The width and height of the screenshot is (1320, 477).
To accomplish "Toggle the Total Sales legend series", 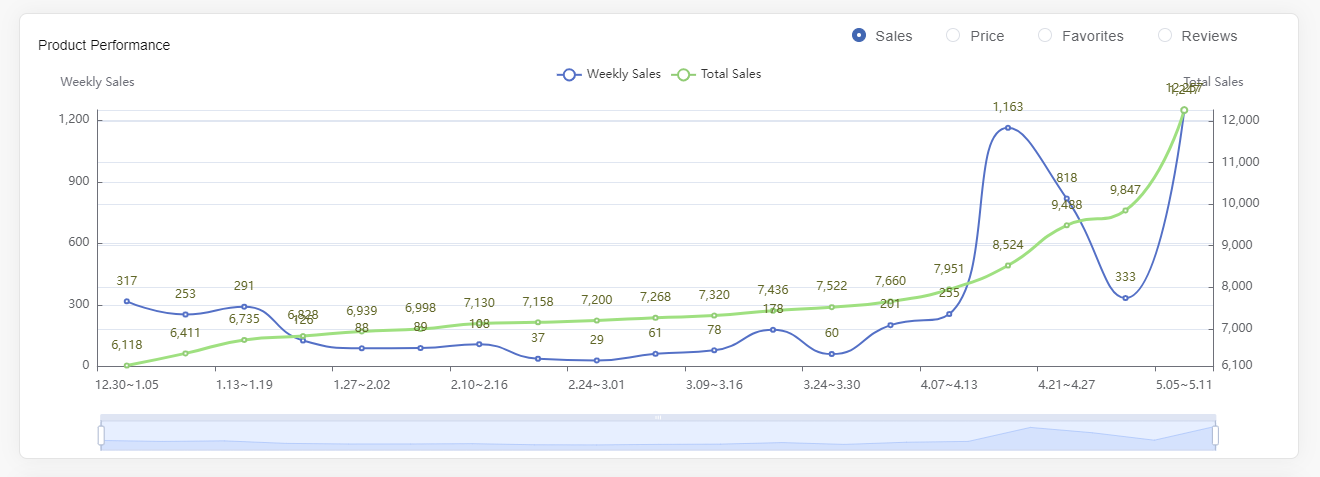I will click(x=719, y=74).
